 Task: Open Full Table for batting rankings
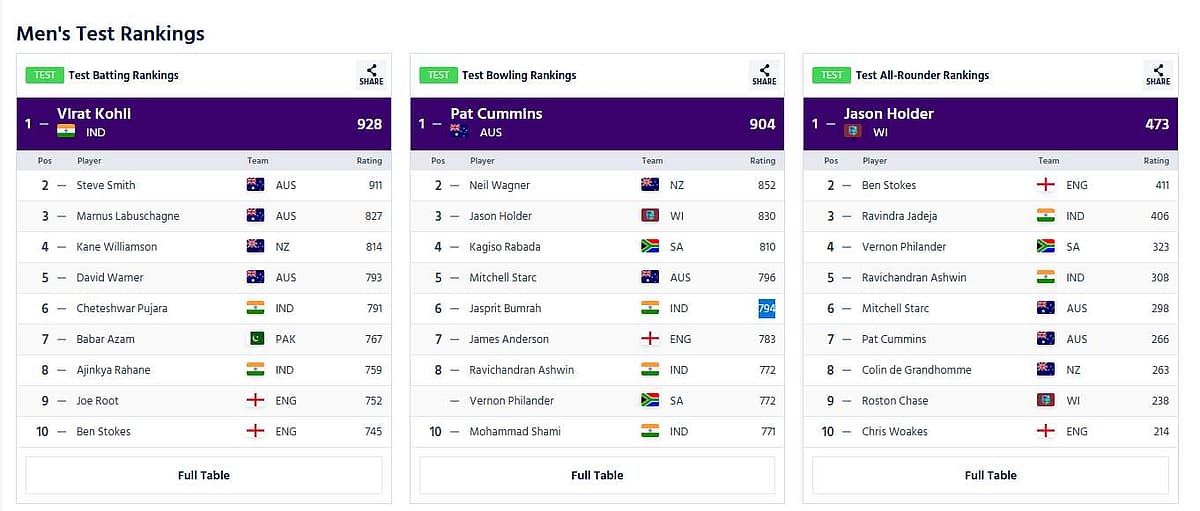point(204,475)
